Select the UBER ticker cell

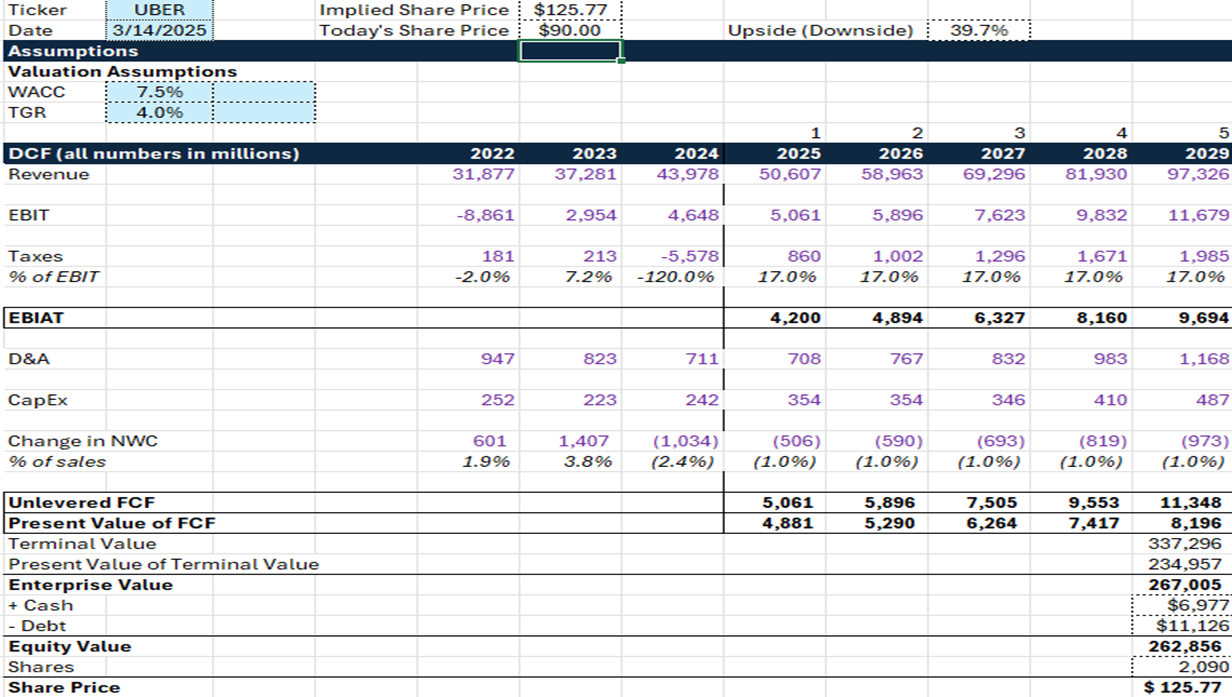(160, 10)
